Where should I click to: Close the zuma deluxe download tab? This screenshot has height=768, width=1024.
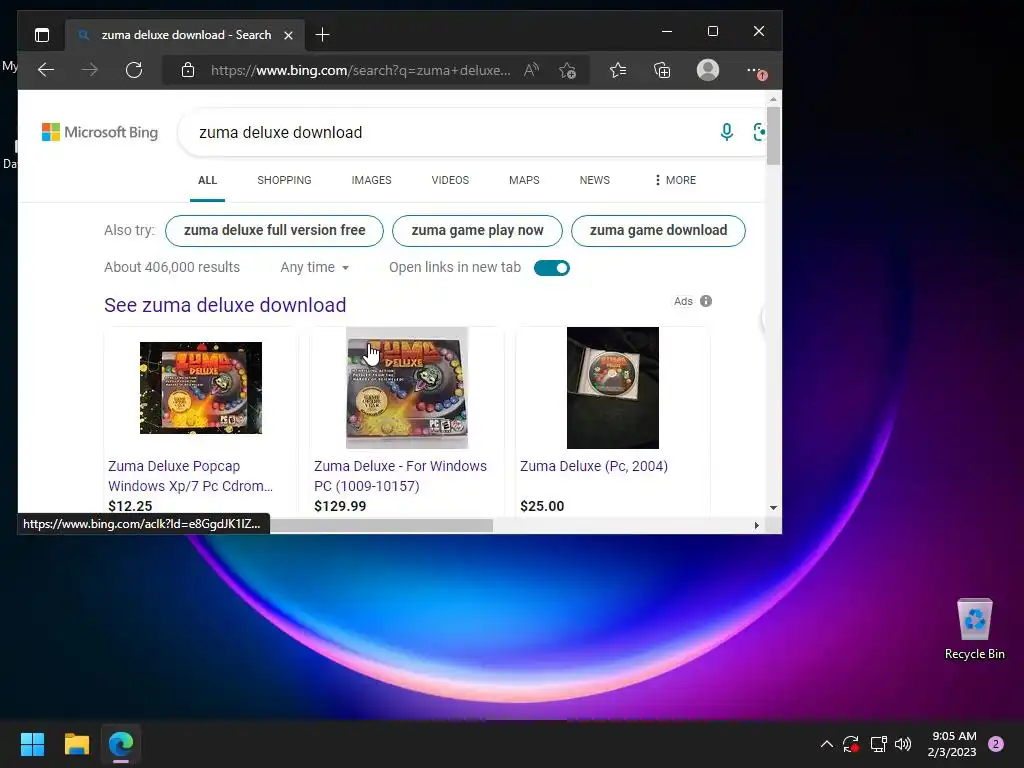tap(288, 35)
